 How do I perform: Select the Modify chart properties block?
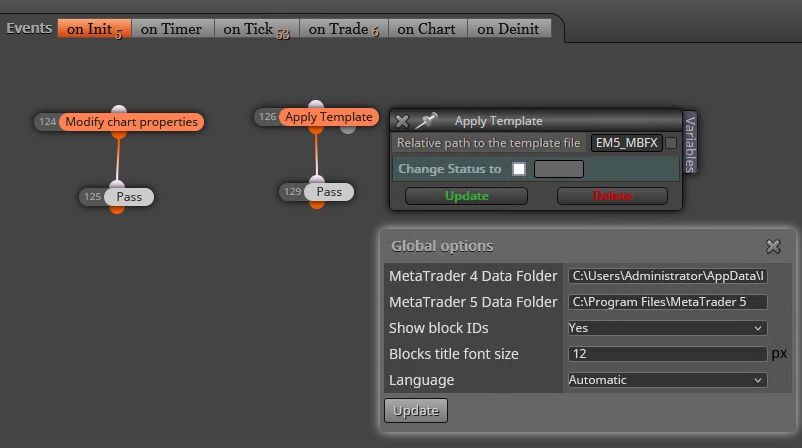coord(131,122)
